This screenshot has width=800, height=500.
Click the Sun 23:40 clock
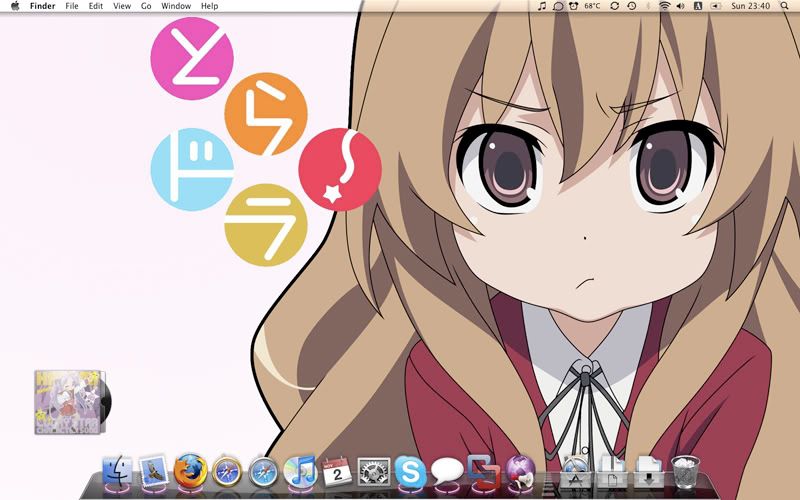click(x=751, y=6)
